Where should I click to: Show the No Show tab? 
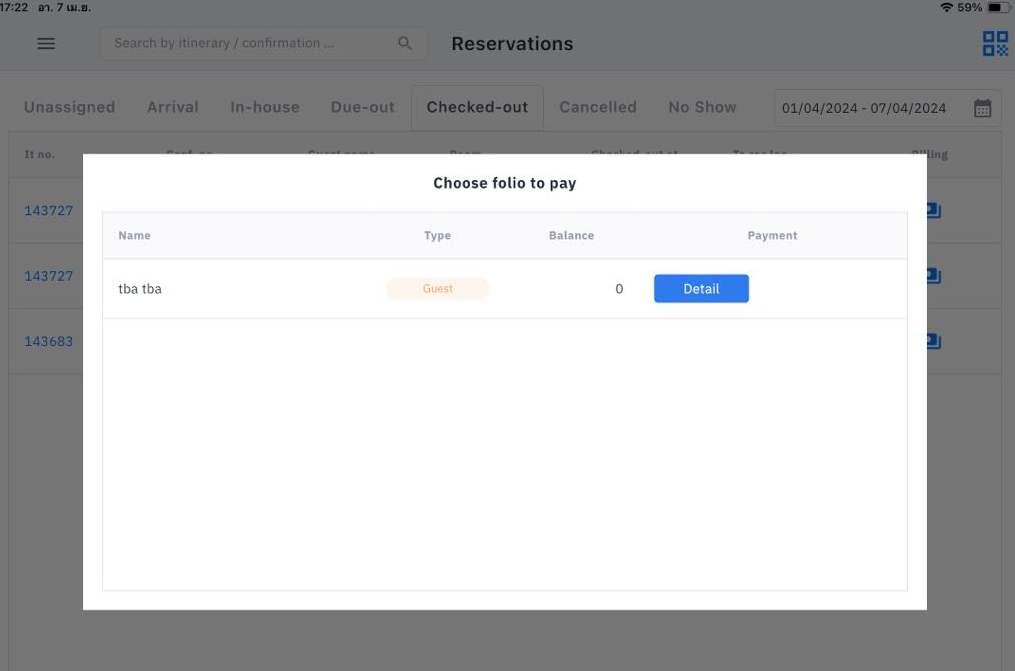pos(702,107)
